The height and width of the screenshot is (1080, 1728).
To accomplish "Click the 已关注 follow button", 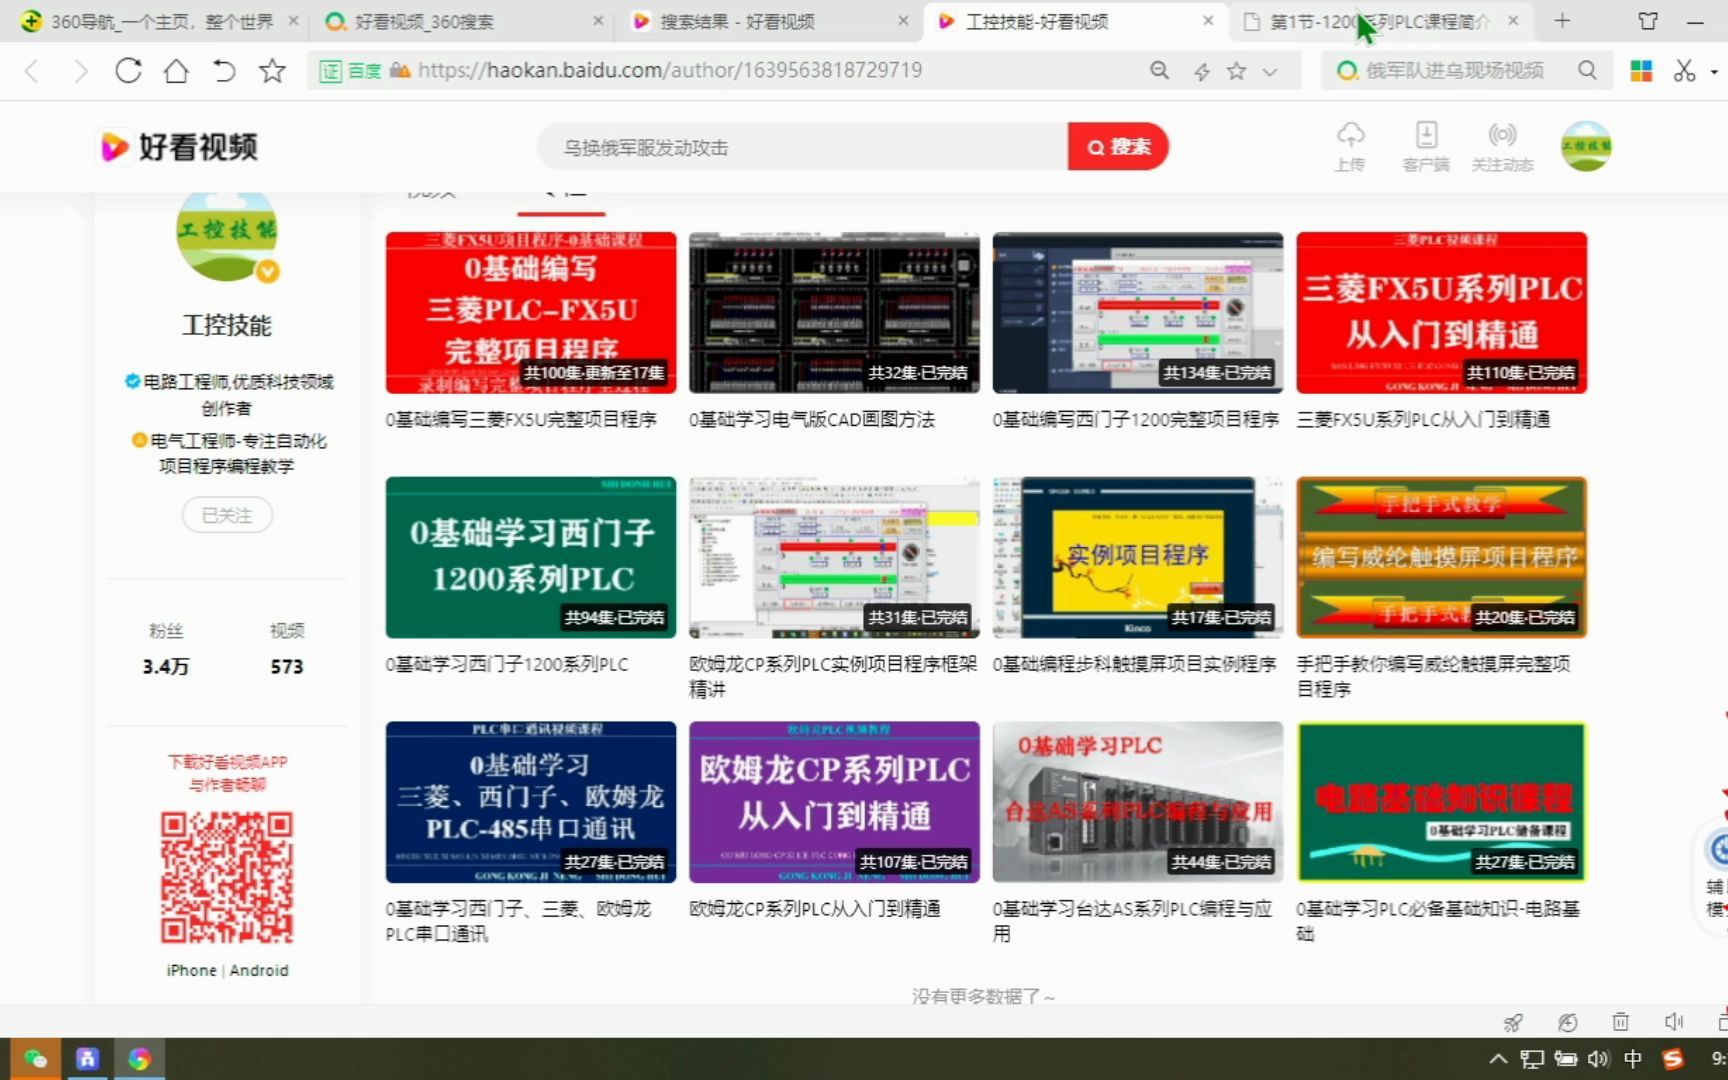I will click(x=227, y=515).
